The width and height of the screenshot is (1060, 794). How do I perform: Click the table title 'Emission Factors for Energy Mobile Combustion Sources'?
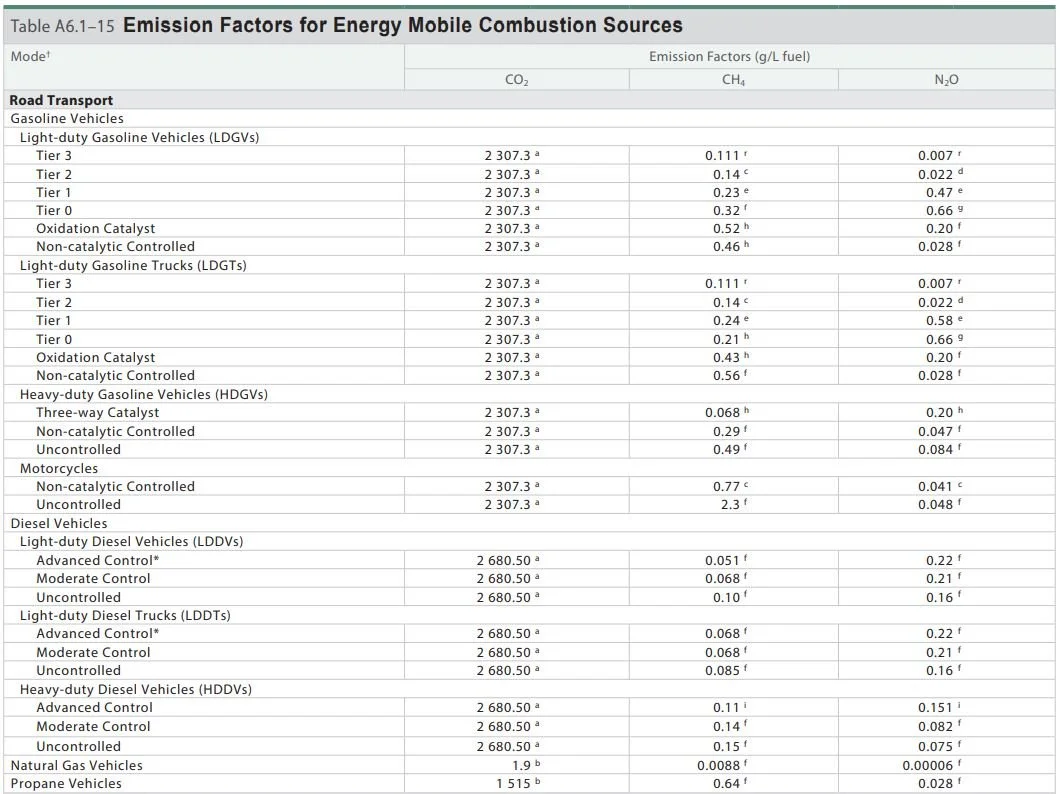tap(402, 25)
